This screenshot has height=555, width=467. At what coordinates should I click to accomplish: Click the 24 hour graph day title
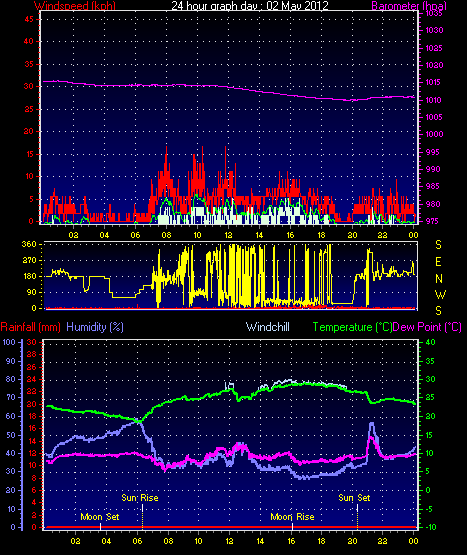point(250,5)
